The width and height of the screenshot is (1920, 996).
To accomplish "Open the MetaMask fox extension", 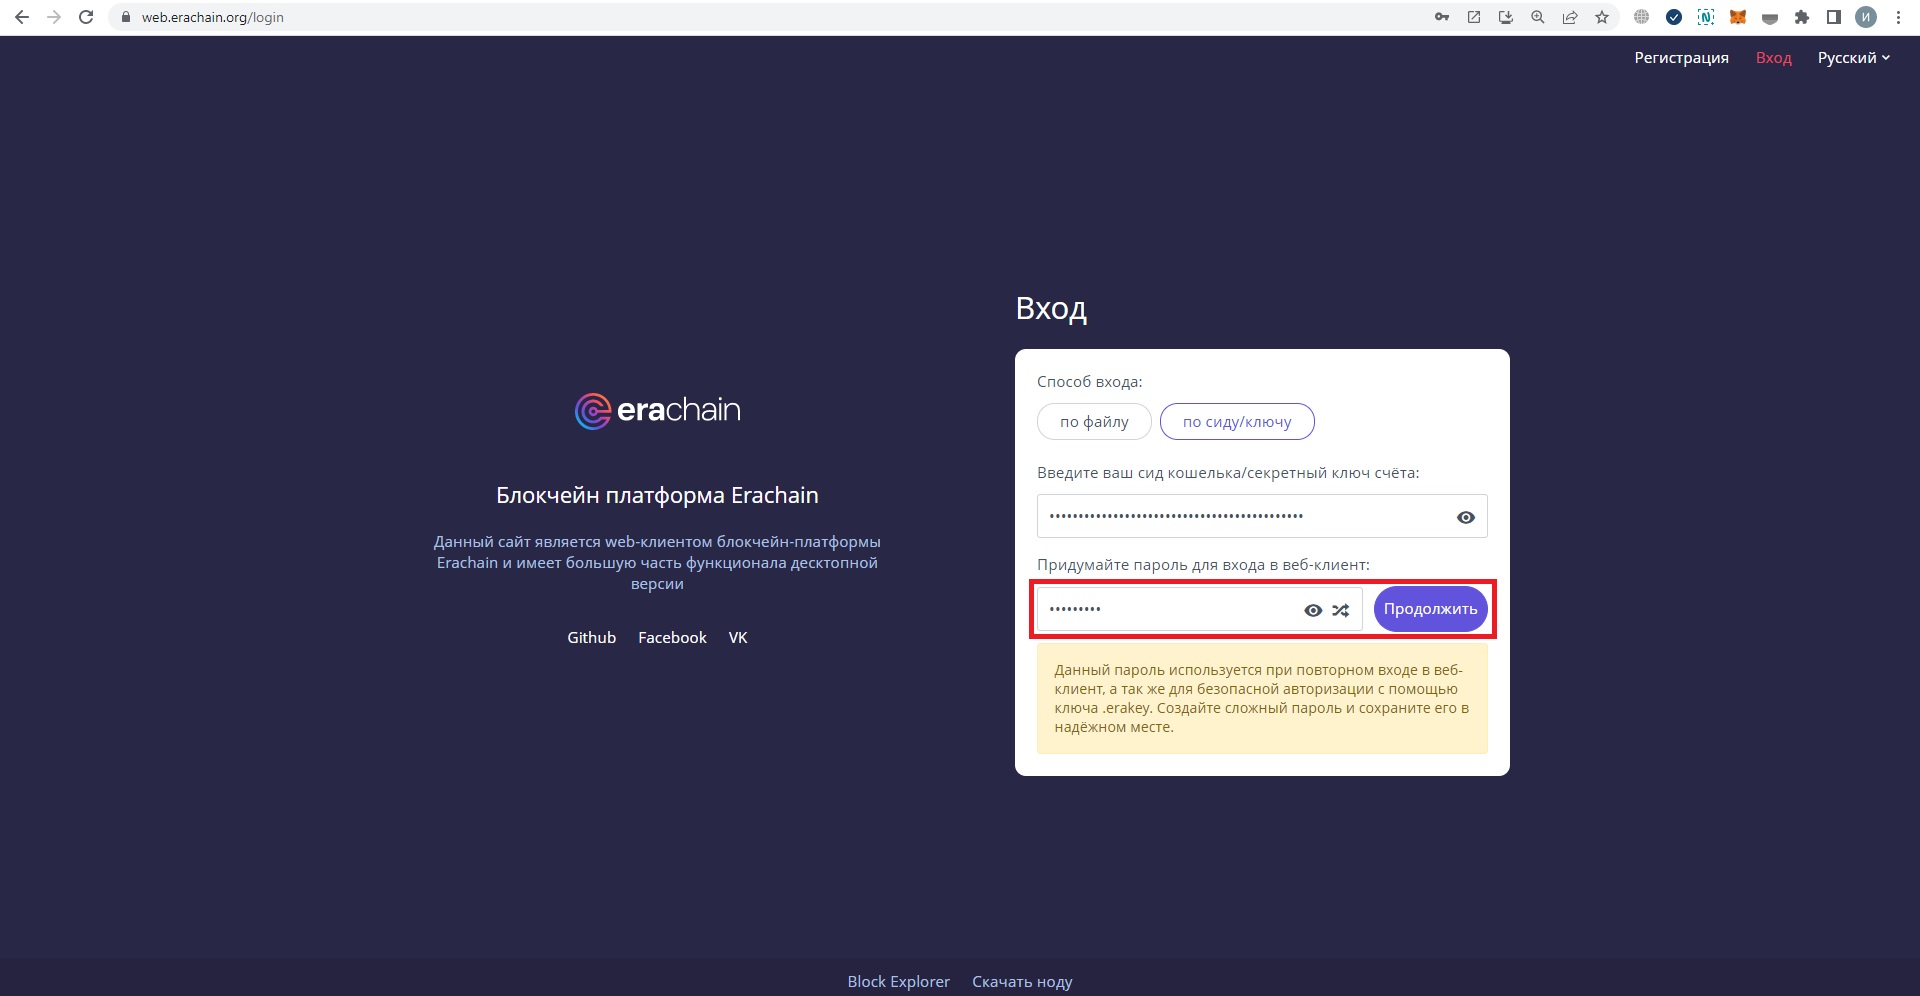I will (x=1738, y=17).
